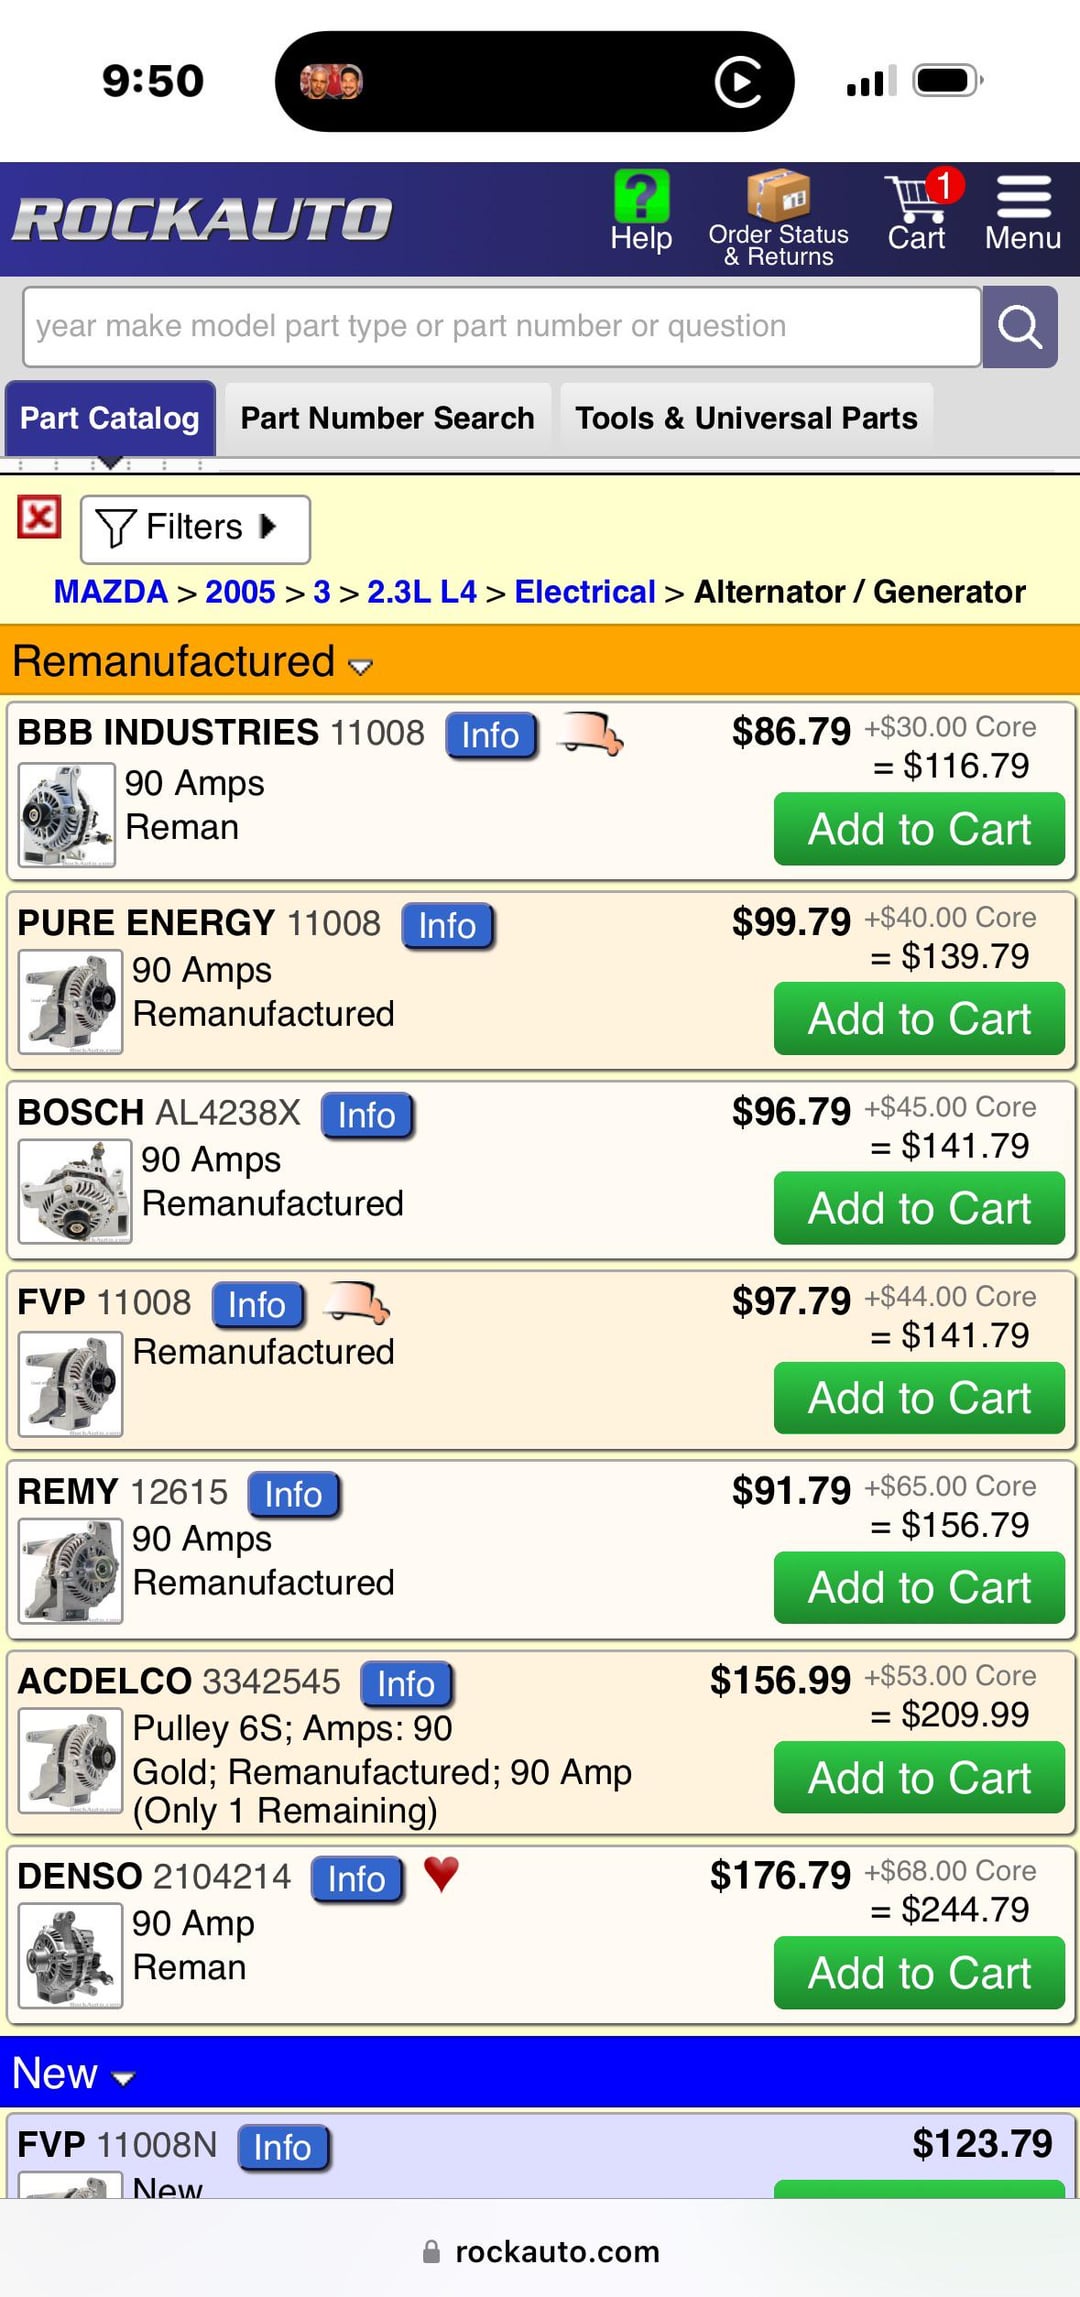This screenshot has height=2297, width=1080.
Task: Open Tools & Universal Parts tab
Action: tap(744, 417)
